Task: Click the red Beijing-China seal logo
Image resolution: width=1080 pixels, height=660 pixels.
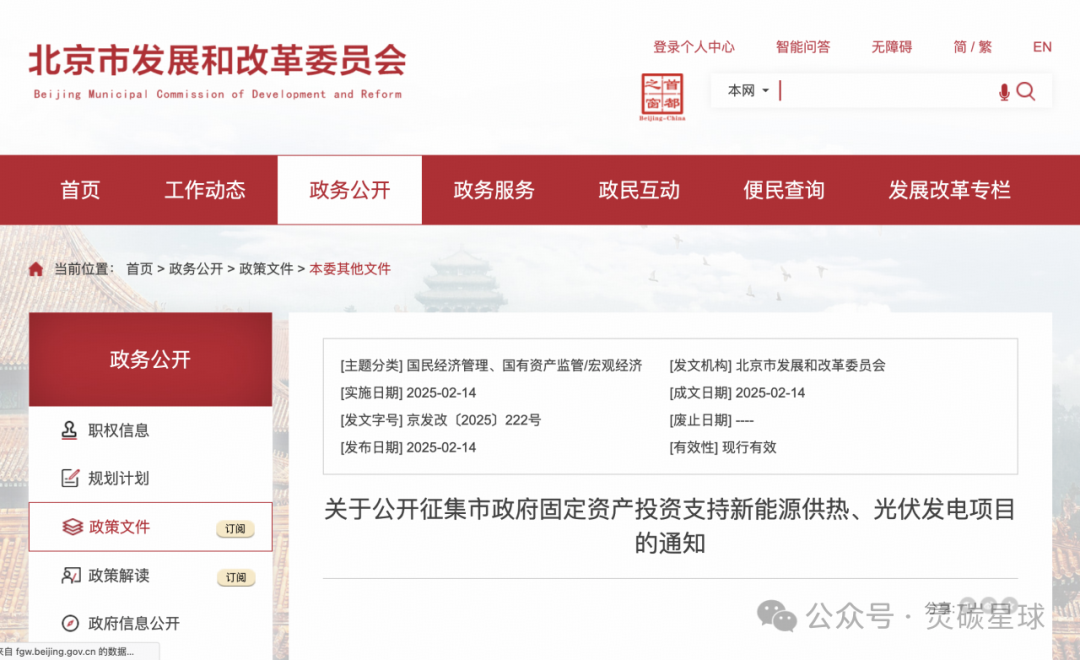Action: point(662,97)
